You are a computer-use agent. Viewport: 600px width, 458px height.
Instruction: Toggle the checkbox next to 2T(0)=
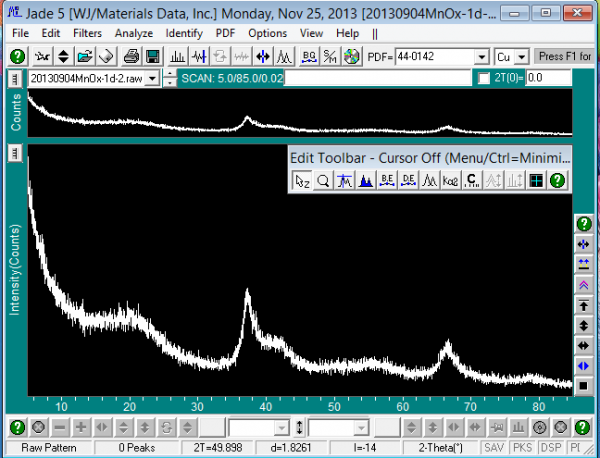click(x=484, y=78)
